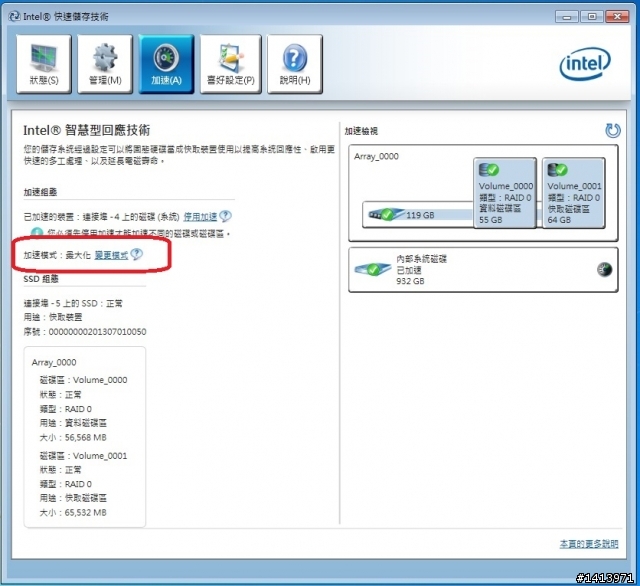Click the help icon next to 變更模式
Screen dimensions: 640x586
pyautogui.click(x=137, y=254)
